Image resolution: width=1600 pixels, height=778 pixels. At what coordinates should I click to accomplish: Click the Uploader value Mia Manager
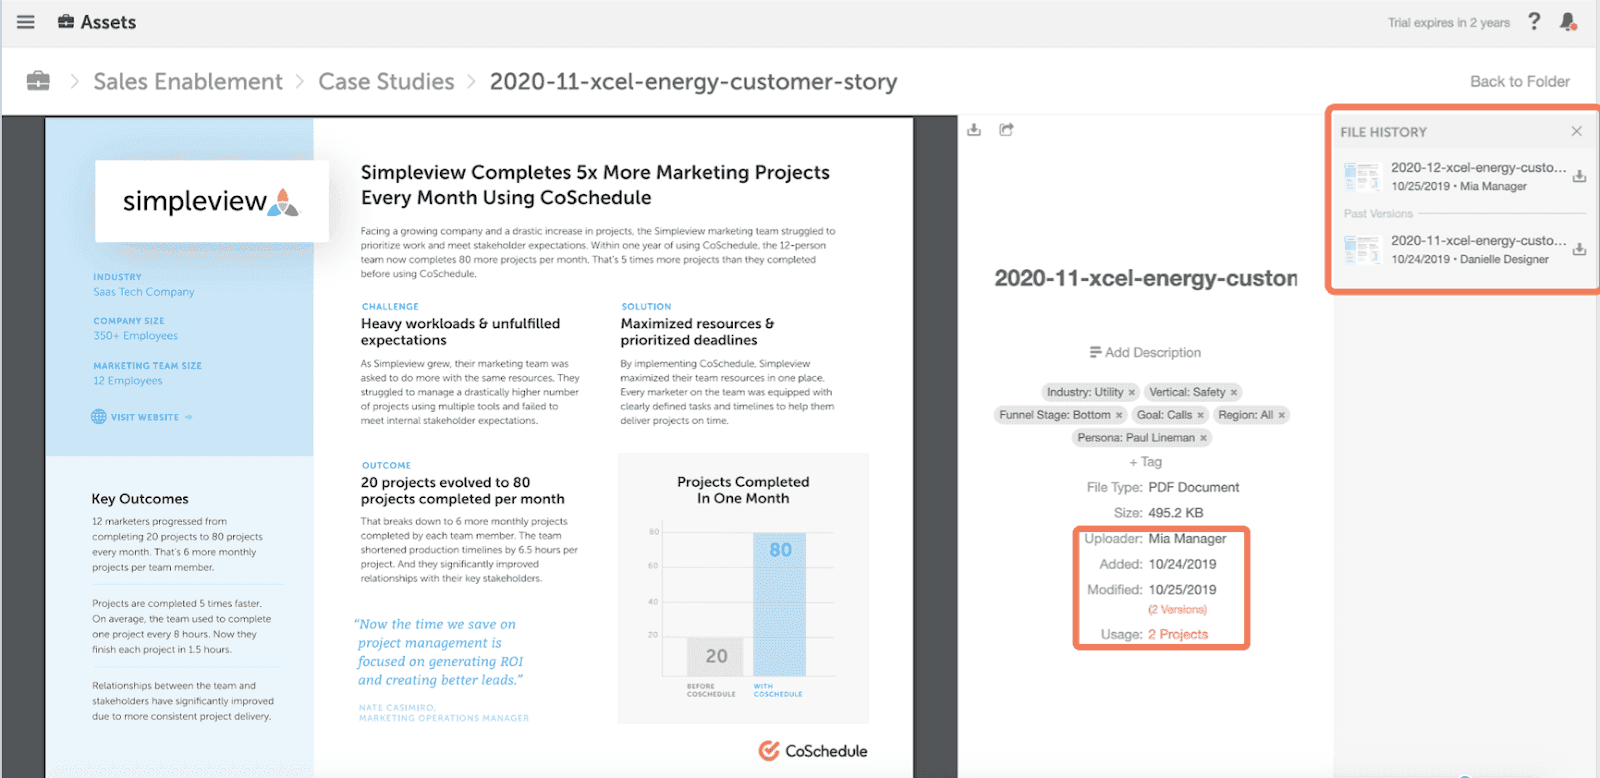pos(1187,538)
